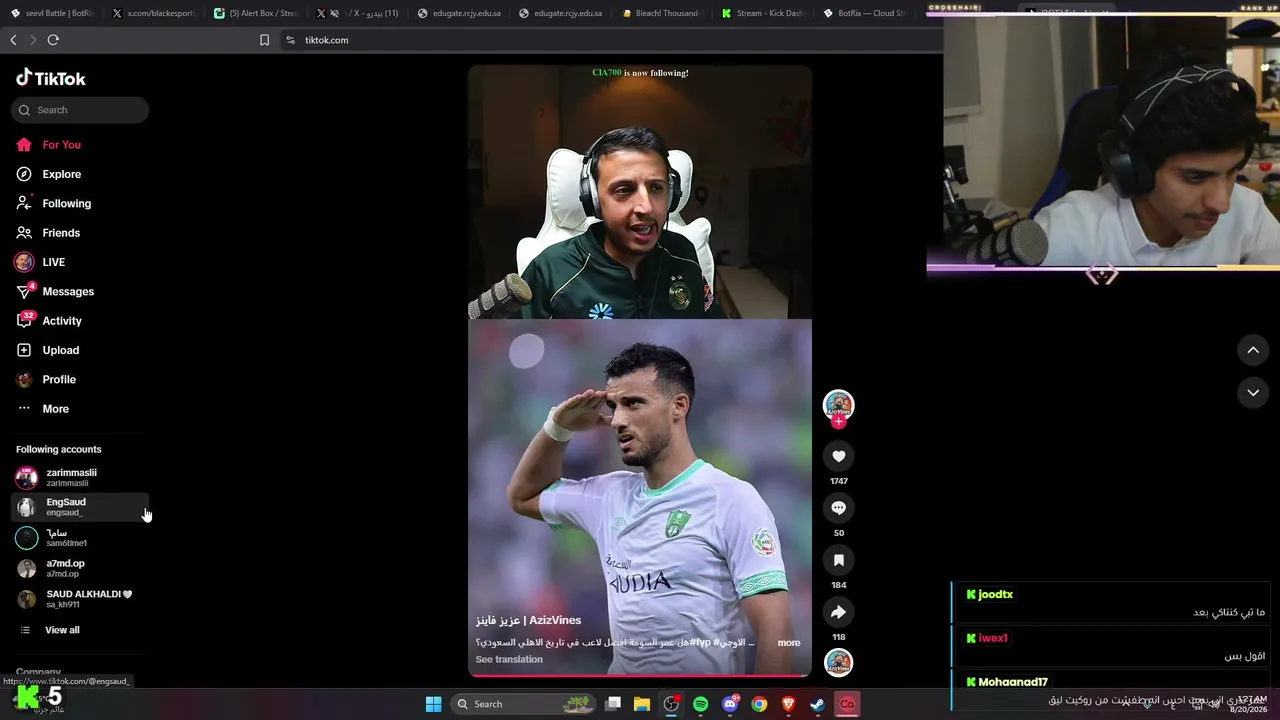
Task: Open site settings icon beside tiktok.com
Action: [x=290, y=40]
